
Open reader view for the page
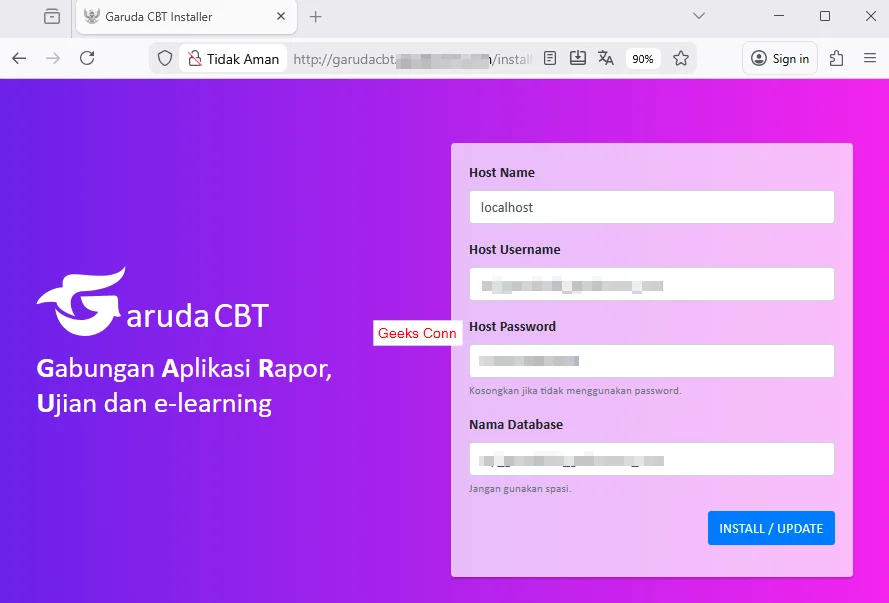pyautogui.click(x=549, y=58)
